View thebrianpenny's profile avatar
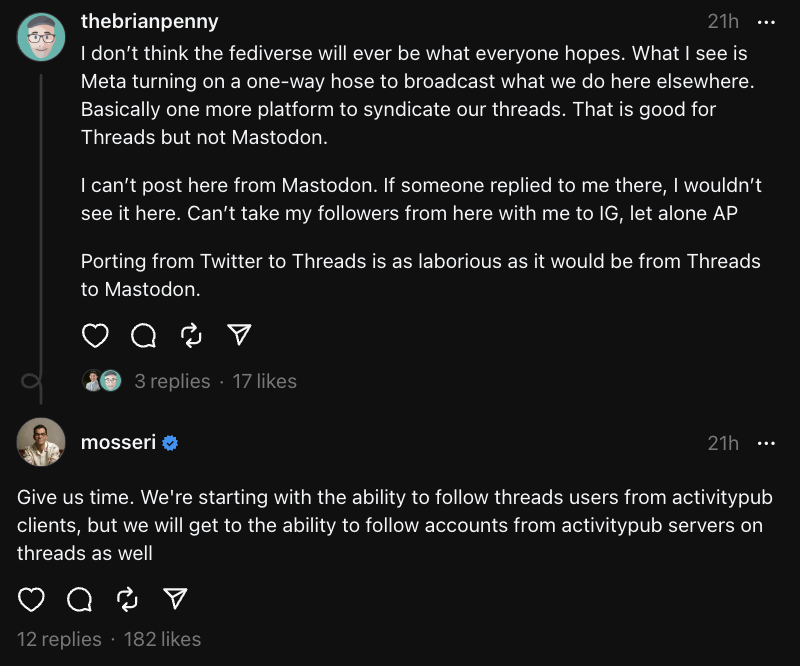Image resolution: width=800 pixels, height=666 pixels. click(41, 38)
